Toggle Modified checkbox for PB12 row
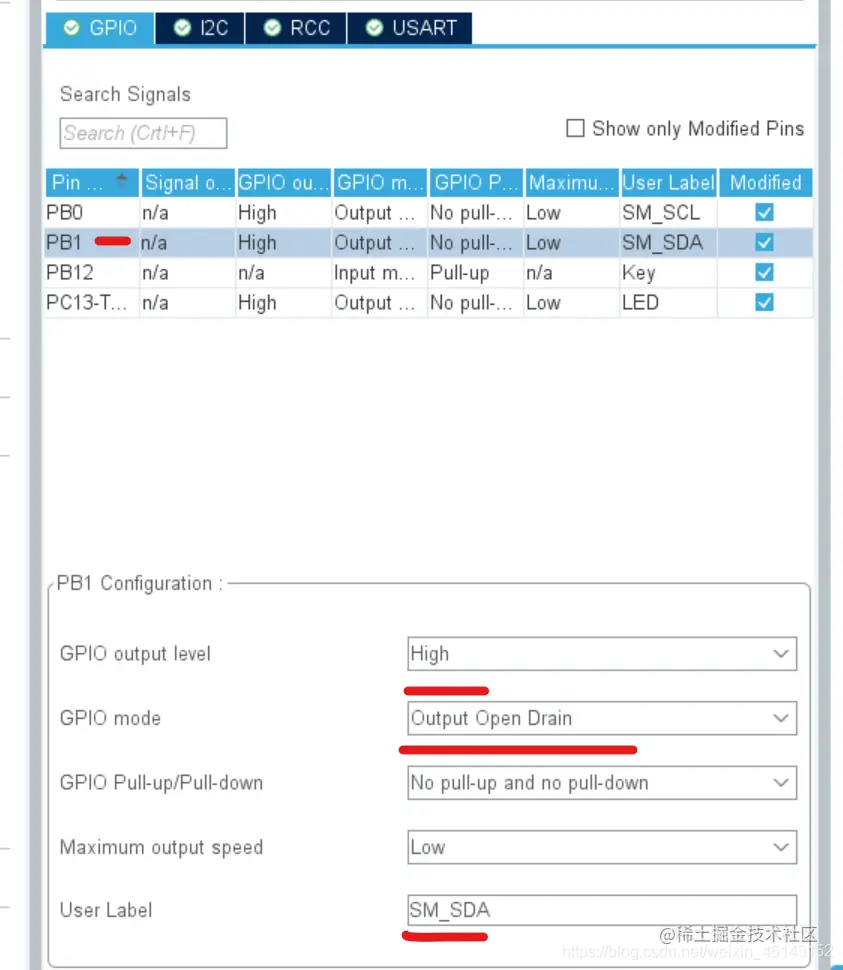 764,272
